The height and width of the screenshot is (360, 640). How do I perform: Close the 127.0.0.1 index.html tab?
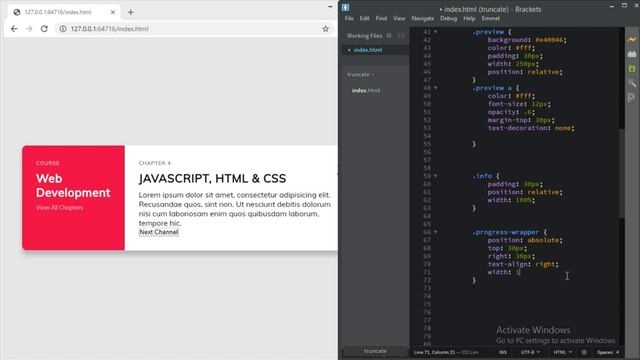tap(113, 12)
